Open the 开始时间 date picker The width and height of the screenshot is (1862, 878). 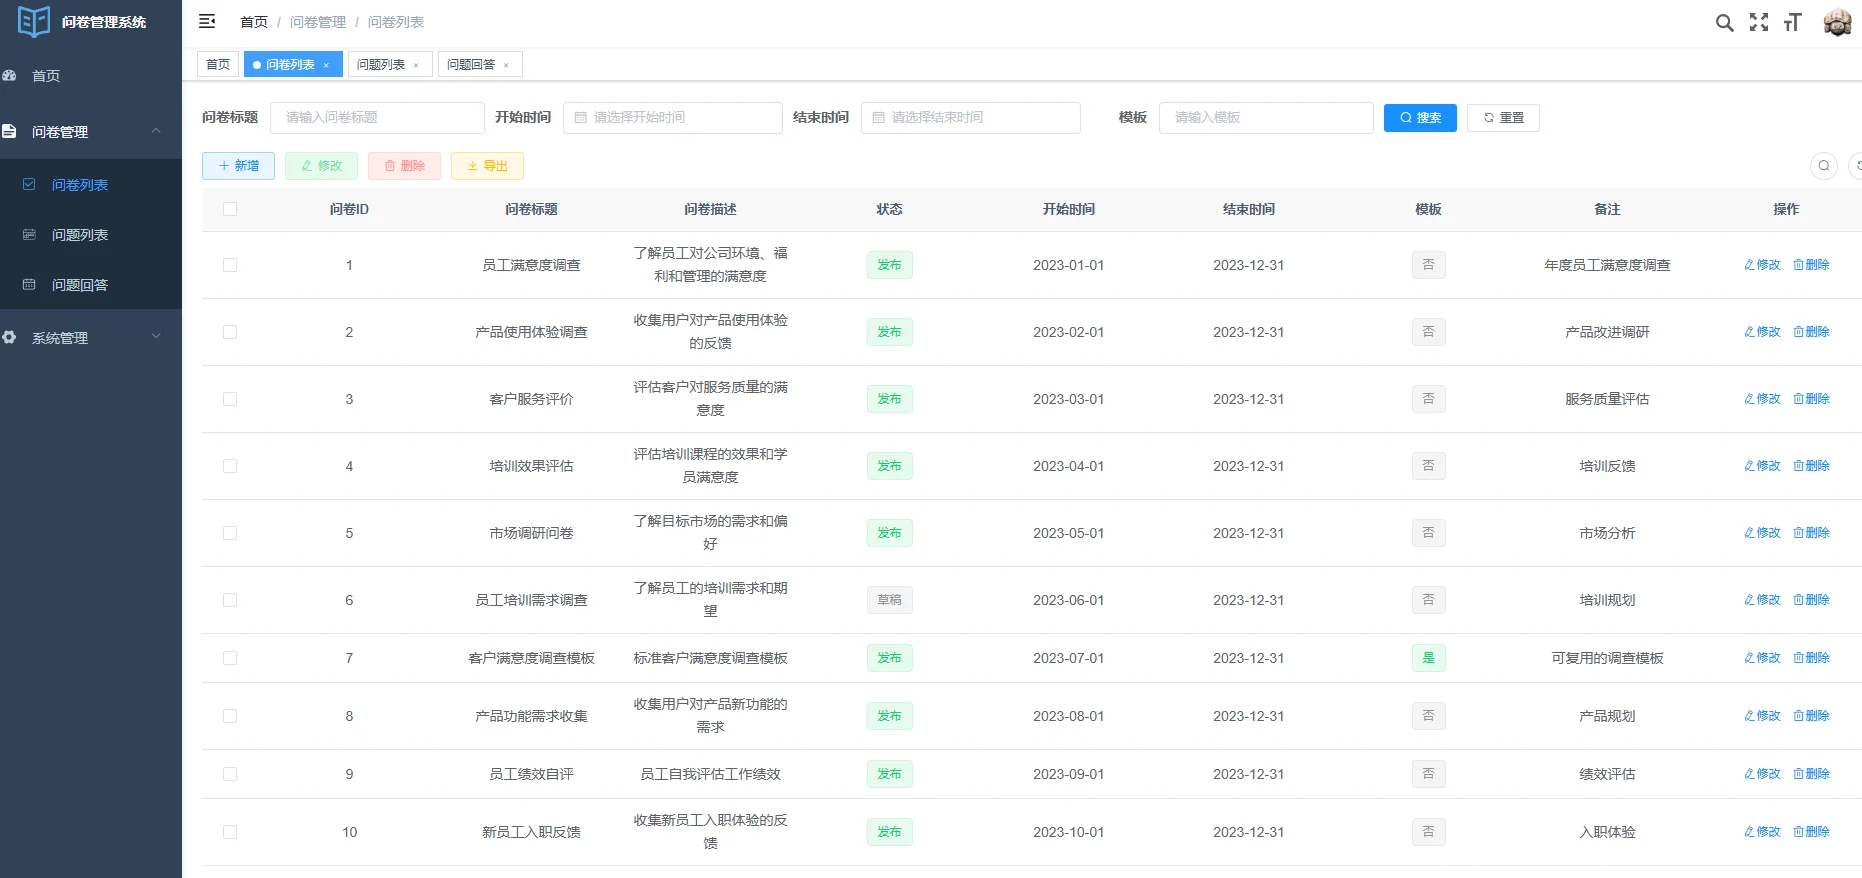point(672,118)
